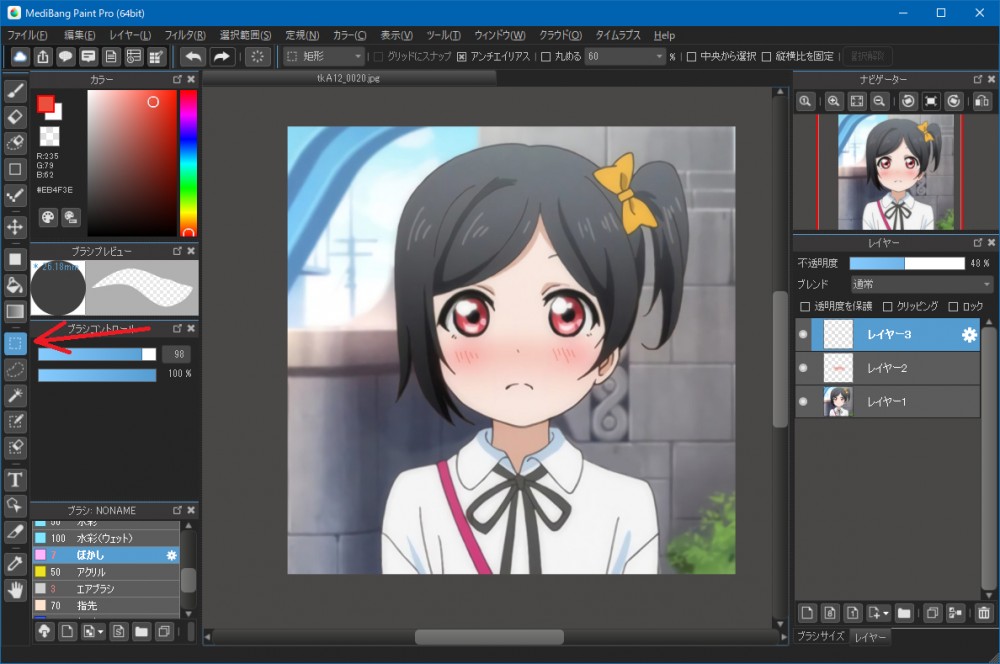
Task: Click the layer 不透明度 slider at 48%
Action: (x=907, y=263)
